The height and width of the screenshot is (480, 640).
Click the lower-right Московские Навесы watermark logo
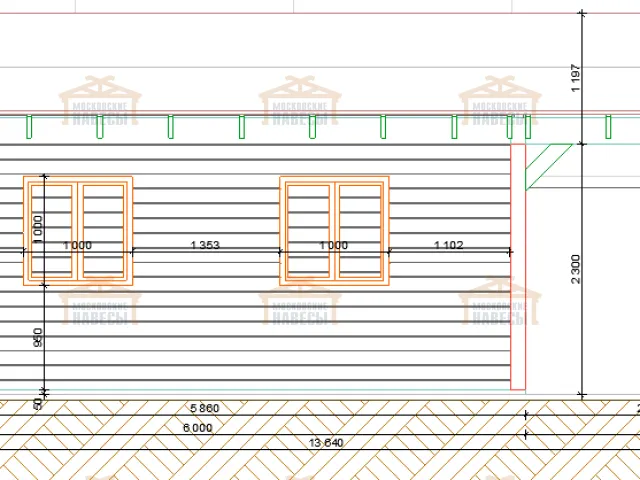[x=500, y=304]
